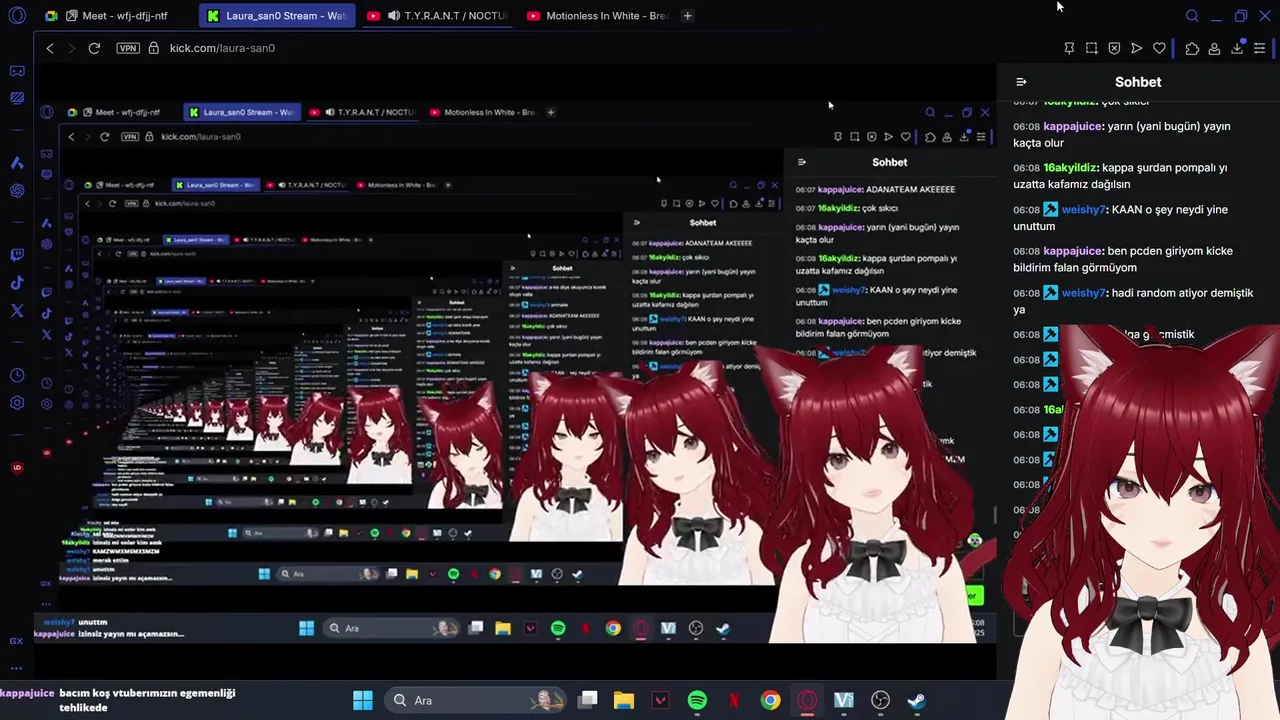Click the search tabs magnifier icon
1280x720 pixels.
pyautogui.click(x=1192, y=16)
